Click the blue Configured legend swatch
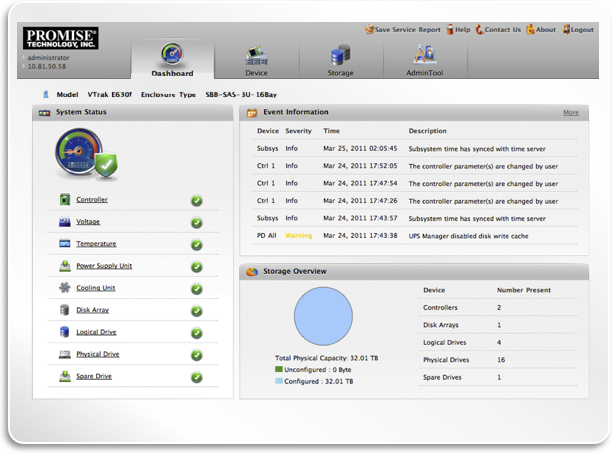Image resolution: width=613 pixels, height=454 pixels. [279, 381]
